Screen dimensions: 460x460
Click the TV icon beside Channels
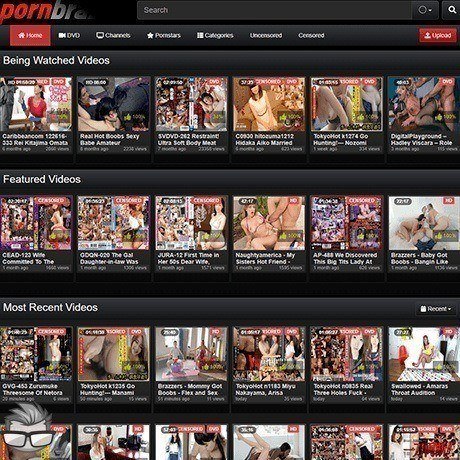(100, 35)
